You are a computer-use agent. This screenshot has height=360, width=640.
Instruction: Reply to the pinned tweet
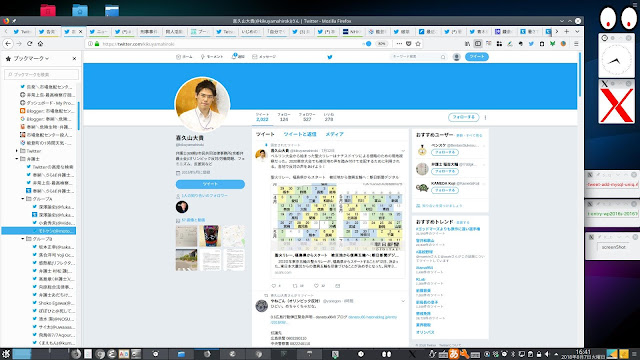[x=273, y=286]
